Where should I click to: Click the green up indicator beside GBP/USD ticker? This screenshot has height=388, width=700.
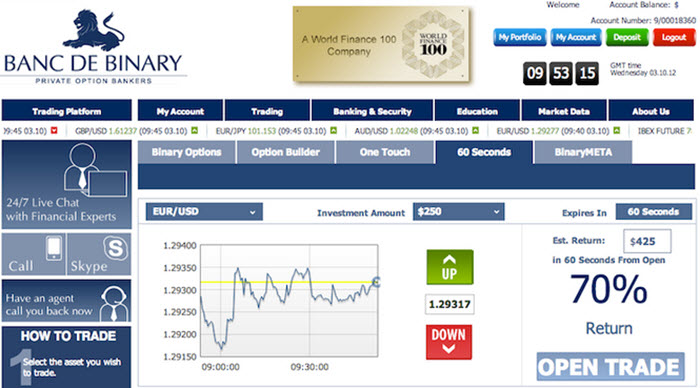click(x=195, y=130)
